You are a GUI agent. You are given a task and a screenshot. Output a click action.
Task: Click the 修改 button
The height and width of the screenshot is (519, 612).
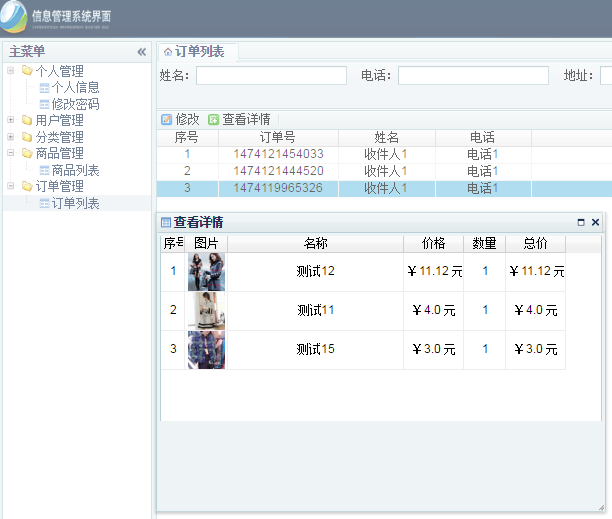(x=180, y=120)
